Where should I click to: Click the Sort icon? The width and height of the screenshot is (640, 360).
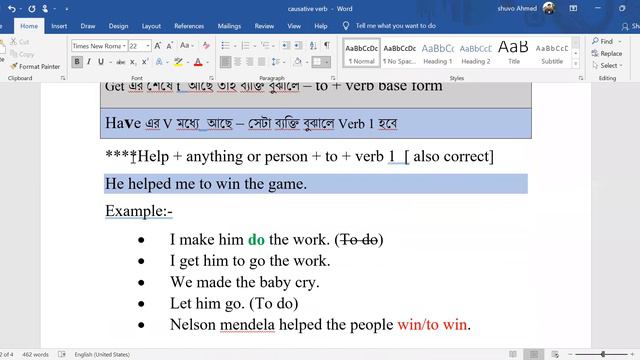pos(313,45)
